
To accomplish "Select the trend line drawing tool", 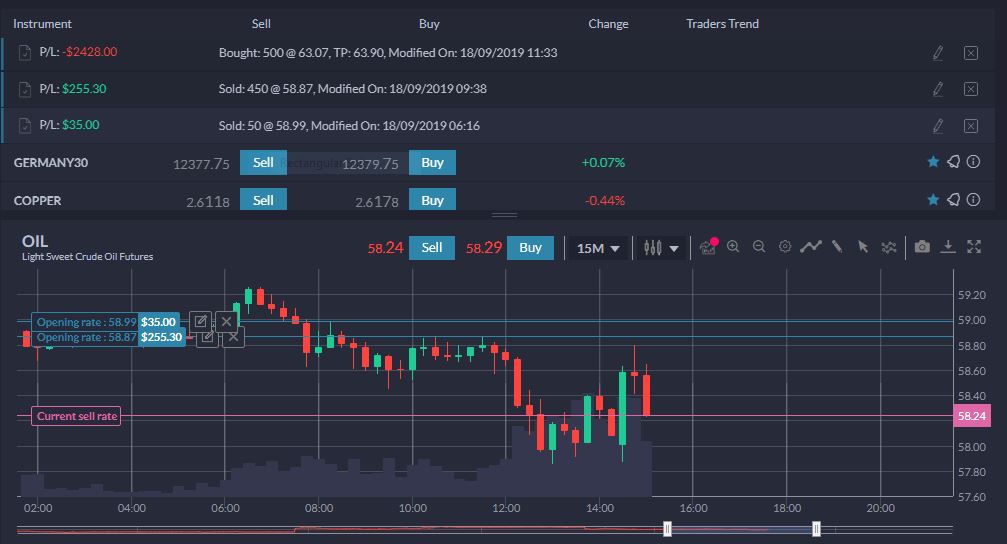I will [811, 247].
